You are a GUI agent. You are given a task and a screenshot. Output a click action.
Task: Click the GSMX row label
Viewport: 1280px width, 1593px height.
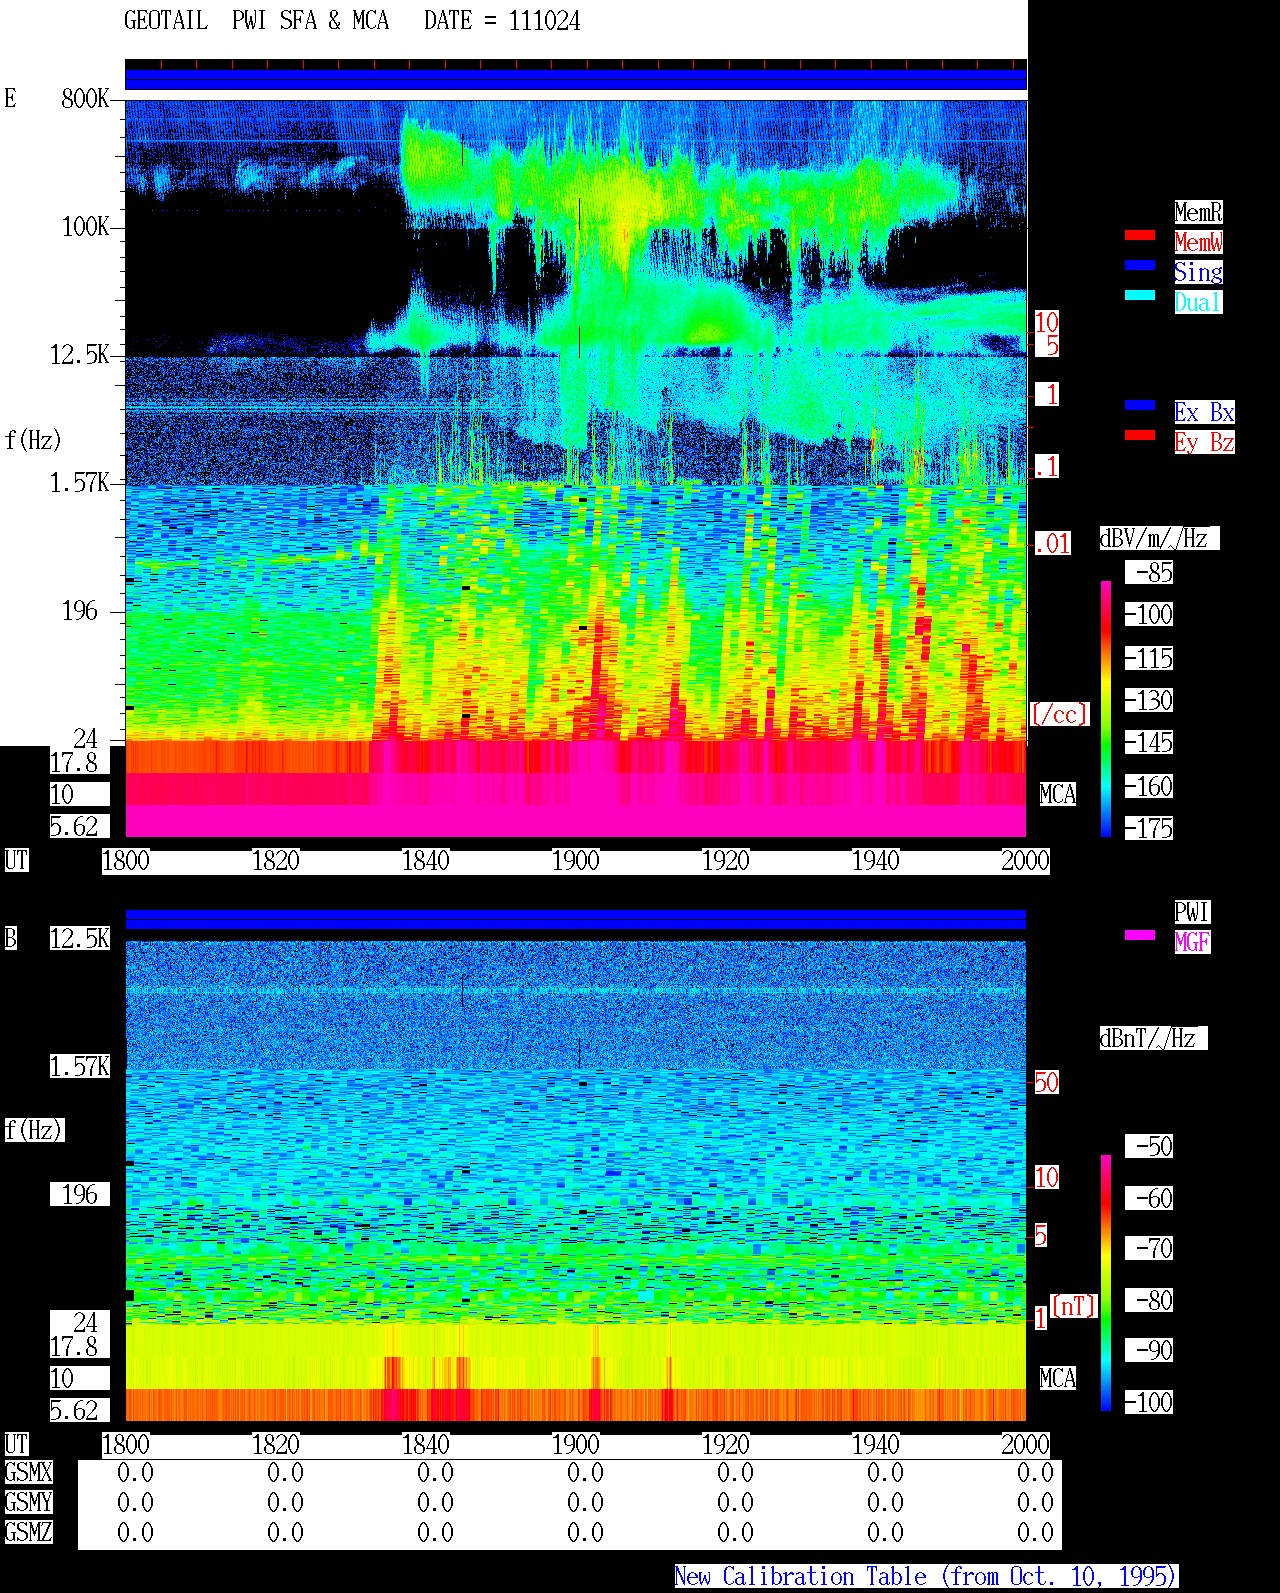pos(28,1473)
